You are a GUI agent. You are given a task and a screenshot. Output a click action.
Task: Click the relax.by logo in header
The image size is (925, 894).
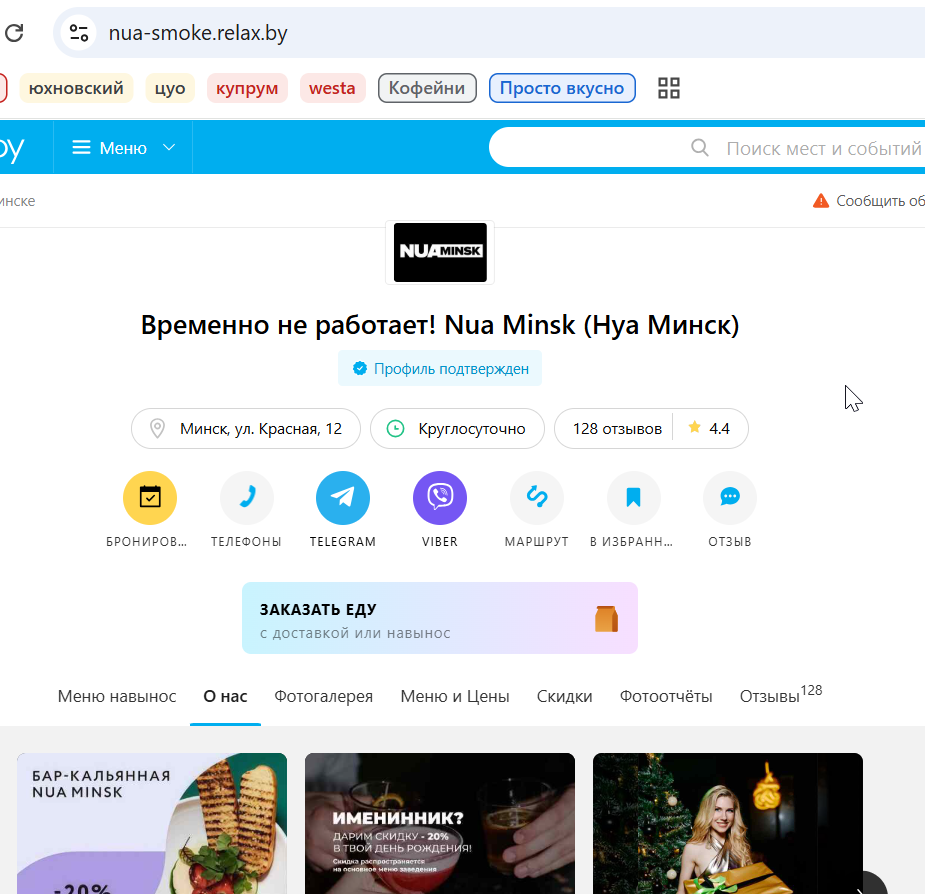pyautogui.click(x=12, y=149)
